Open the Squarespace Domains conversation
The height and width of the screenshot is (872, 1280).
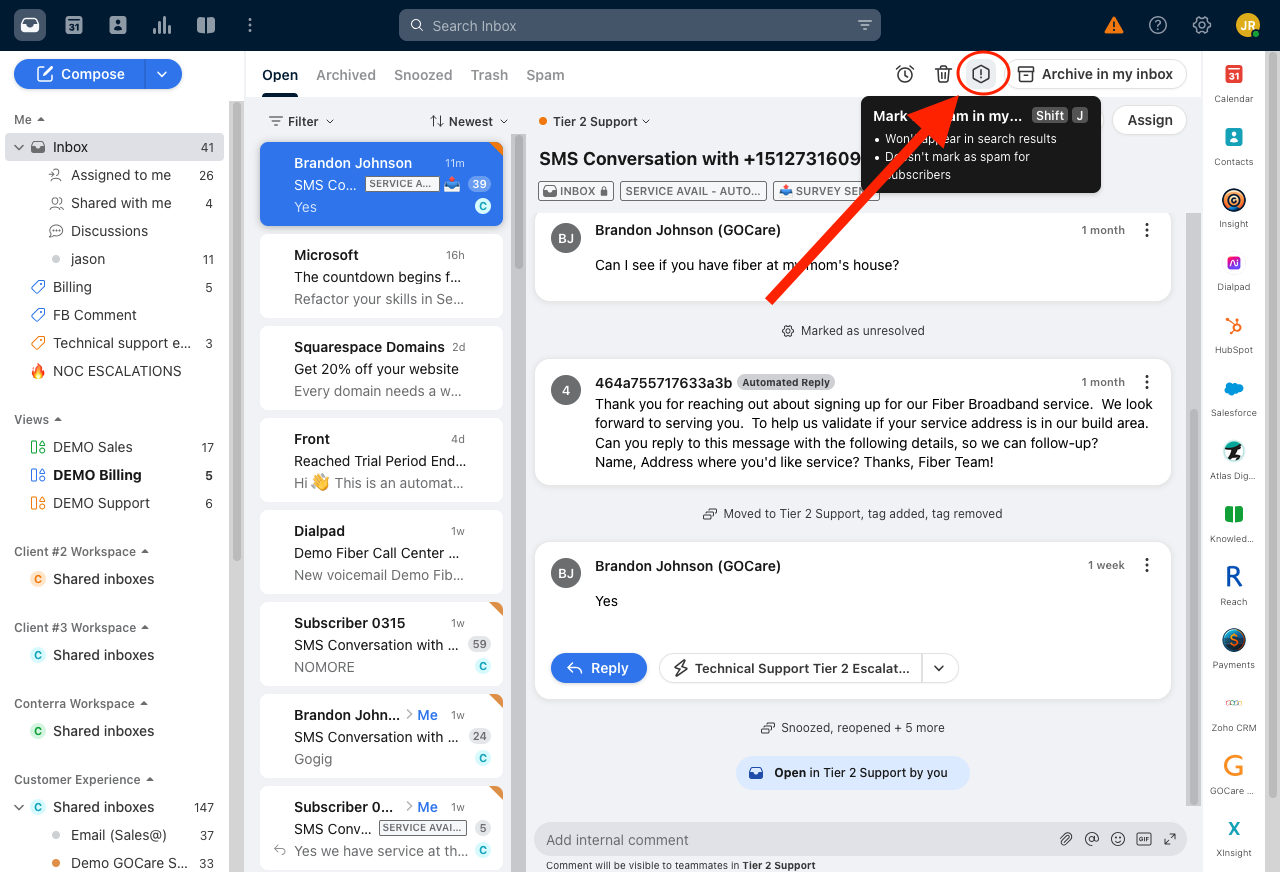coord(381,369)
